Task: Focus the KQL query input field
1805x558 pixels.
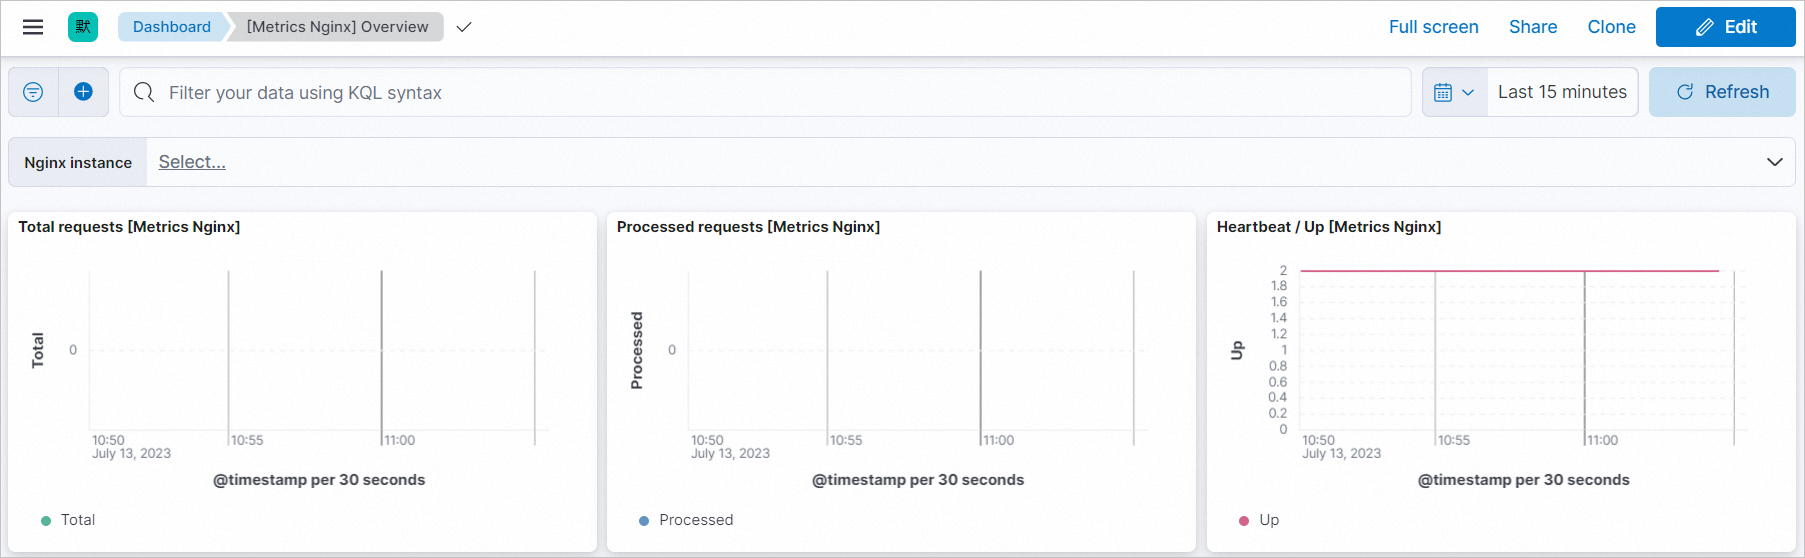Action: click(765, 92)
